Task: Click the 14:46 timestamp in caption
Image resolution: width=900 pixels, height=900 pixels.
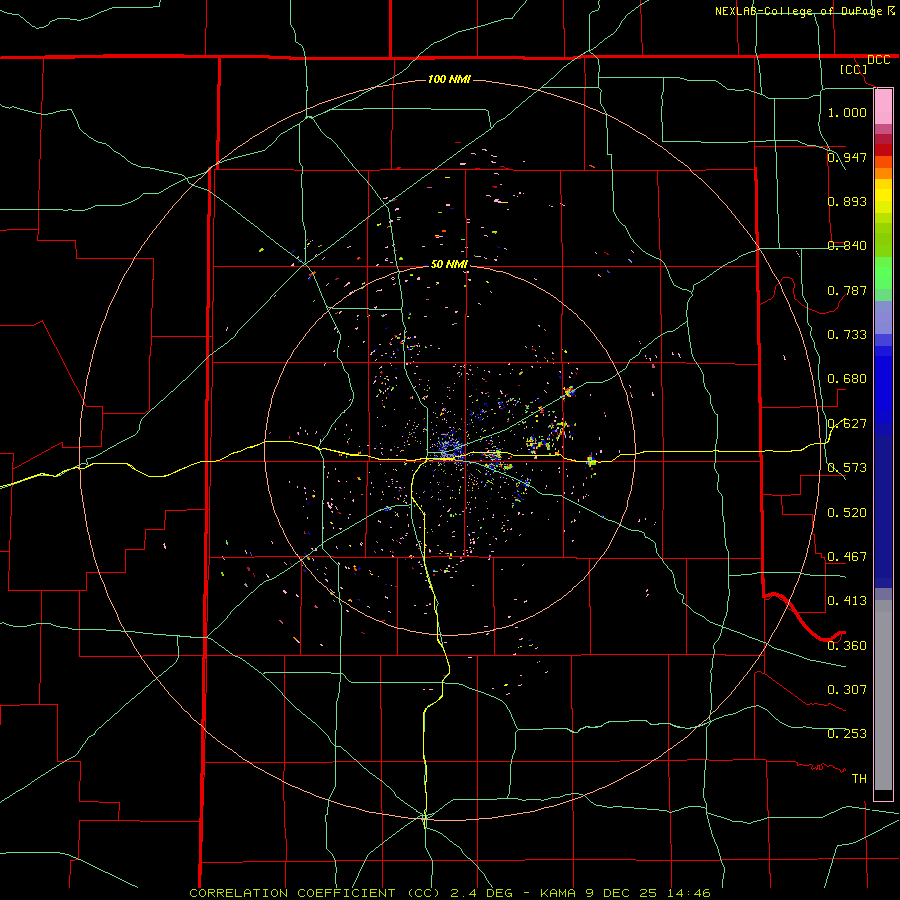Action: point(690,893)
